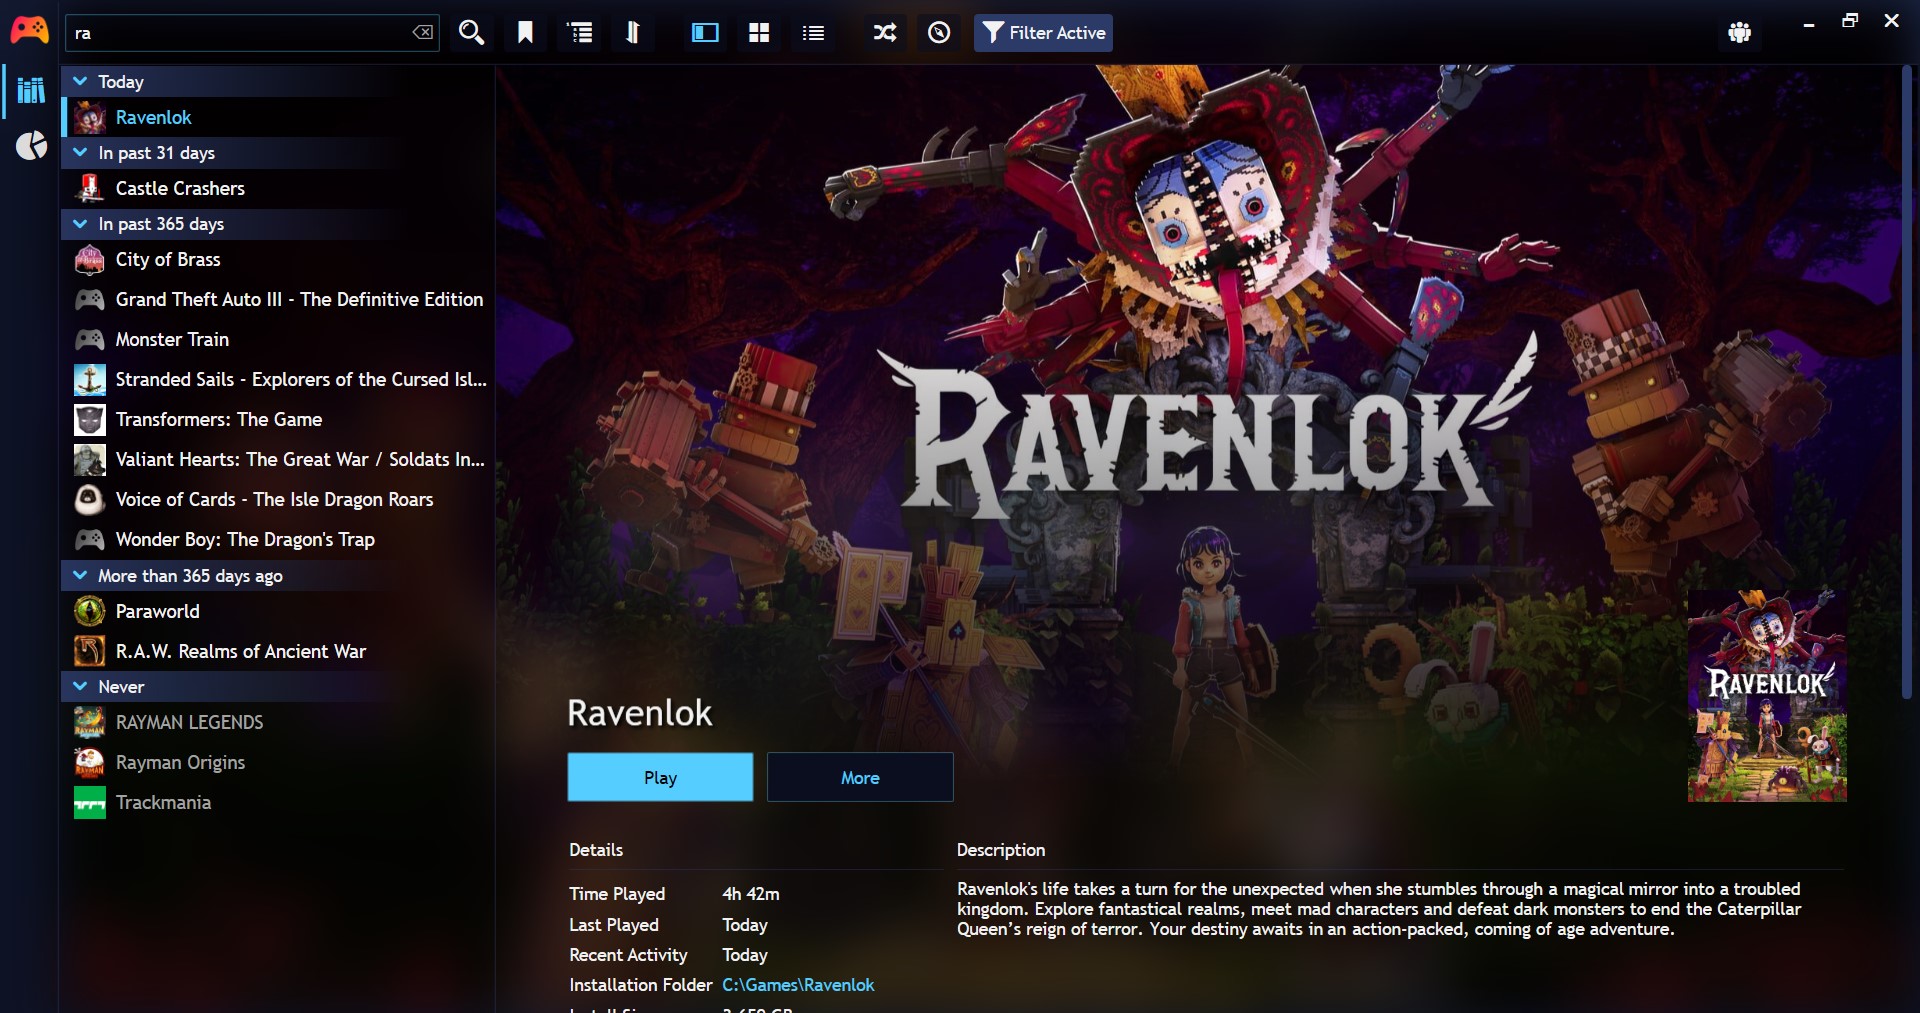This screenshot has width=1920, height=1013.
Task: Toggle the Filter Active panel
Action: pyautogui.click(x=1043, y=33)
